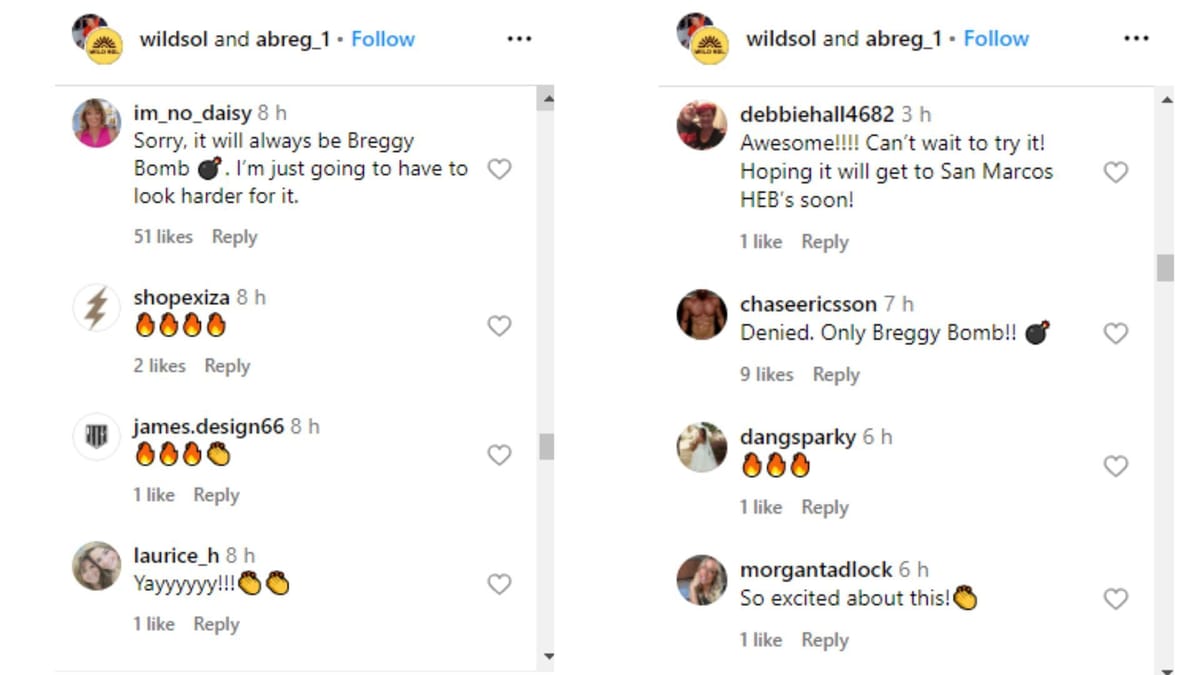Expand the 2 likes on shopexiza's comment
Viewport: 1200px width, 675px height.
tap(158, 366)
